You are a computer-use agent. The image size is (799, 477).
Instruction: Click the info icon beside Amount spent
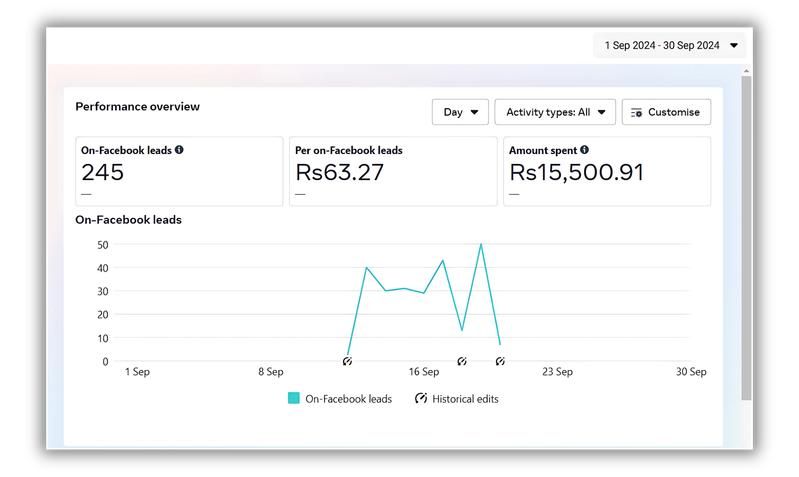coord(584,150)
